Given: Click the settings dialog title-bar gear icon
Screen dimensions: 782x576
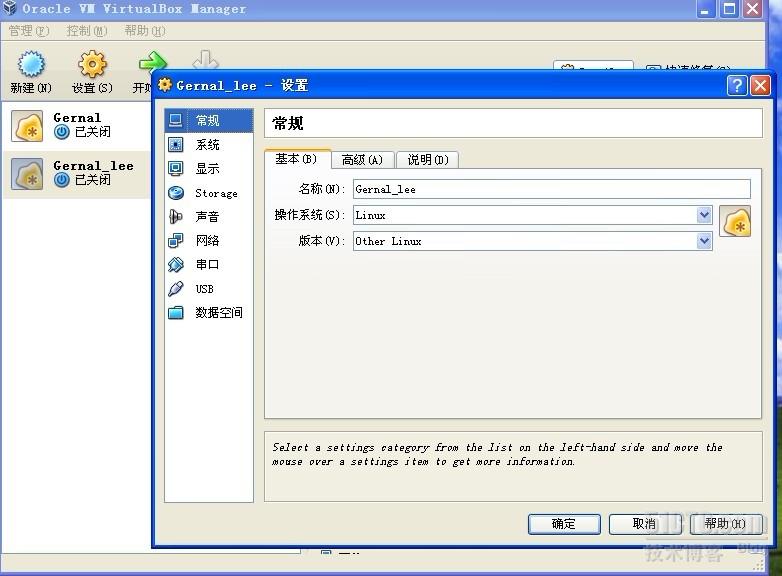Looking at the screenshot, I should pyautogui.click(x=165, y=85).
